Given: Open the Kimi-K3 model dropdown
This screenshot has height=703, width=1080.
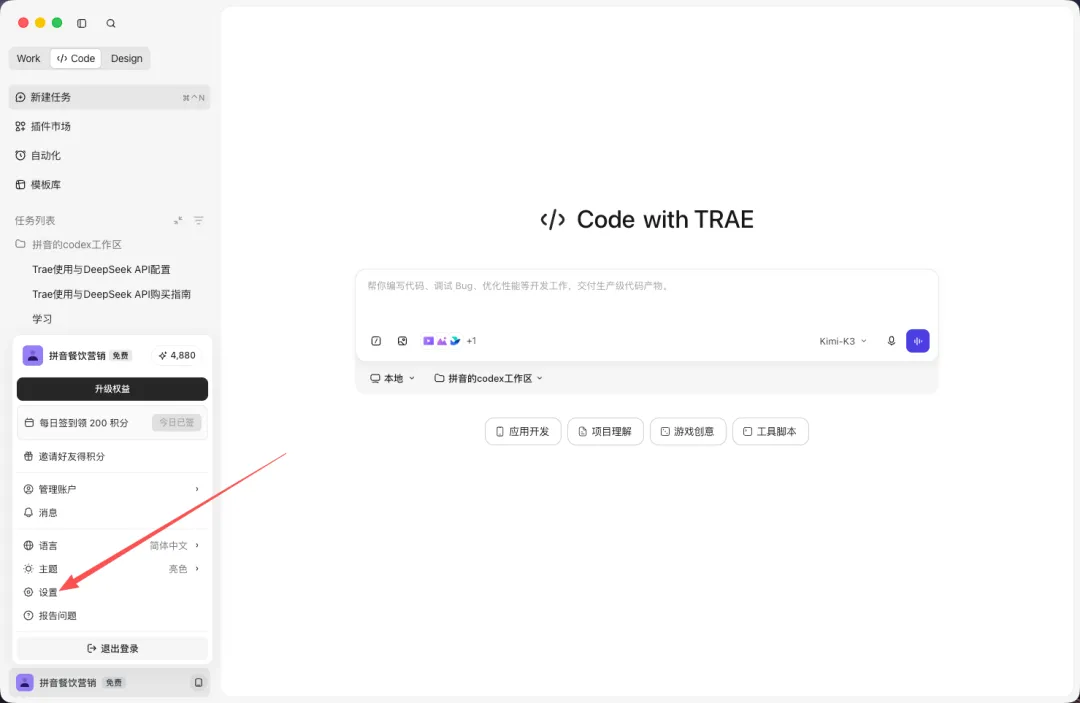Looking at the screenshot, I should point(843,341).
